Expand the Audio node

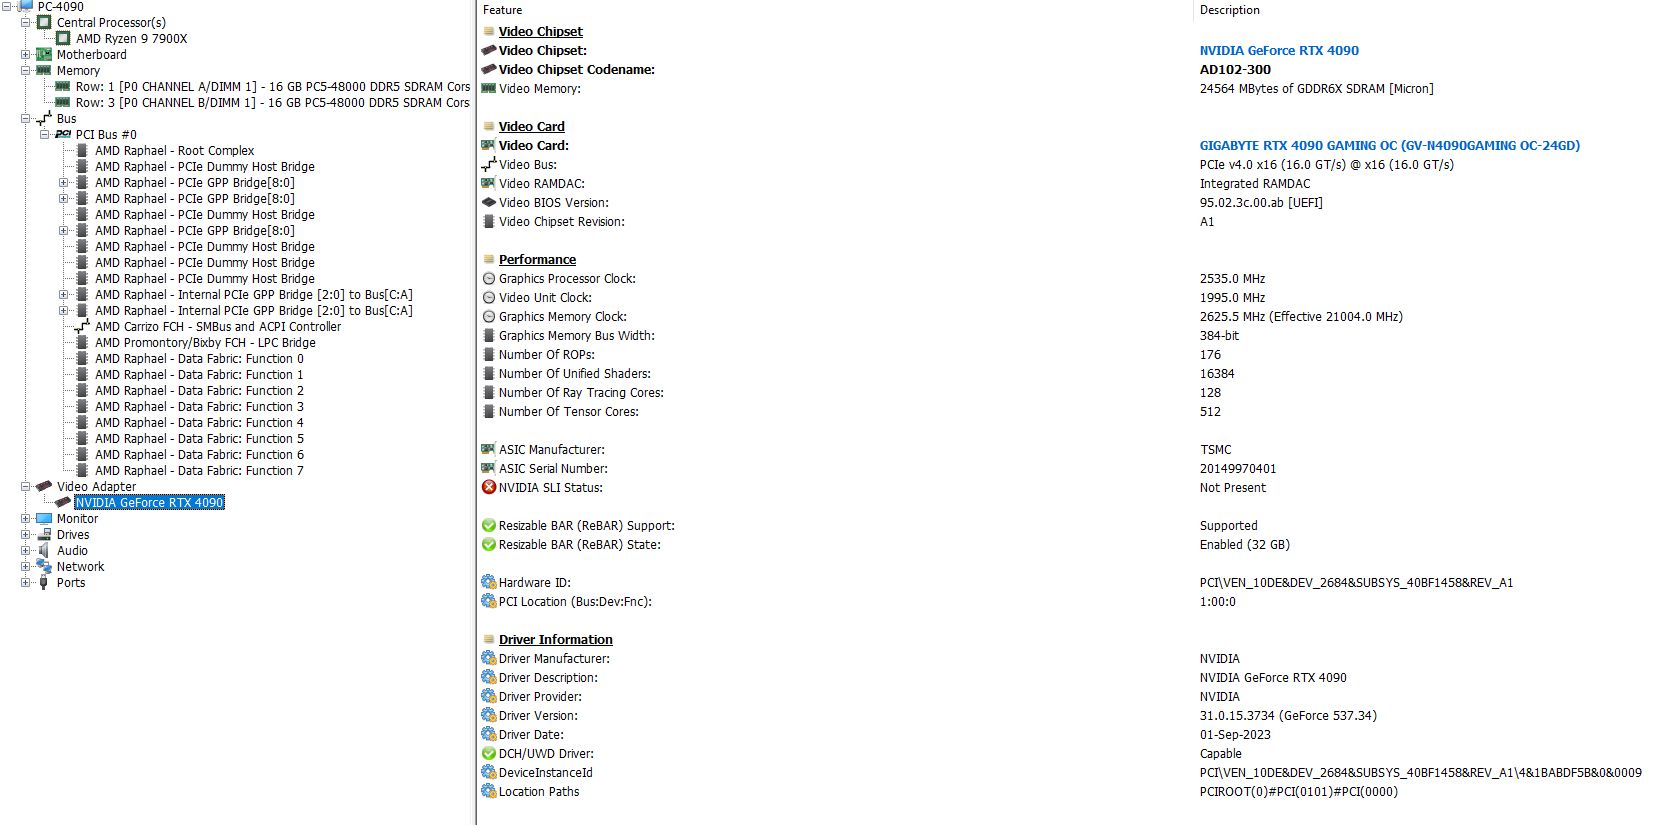26,550
